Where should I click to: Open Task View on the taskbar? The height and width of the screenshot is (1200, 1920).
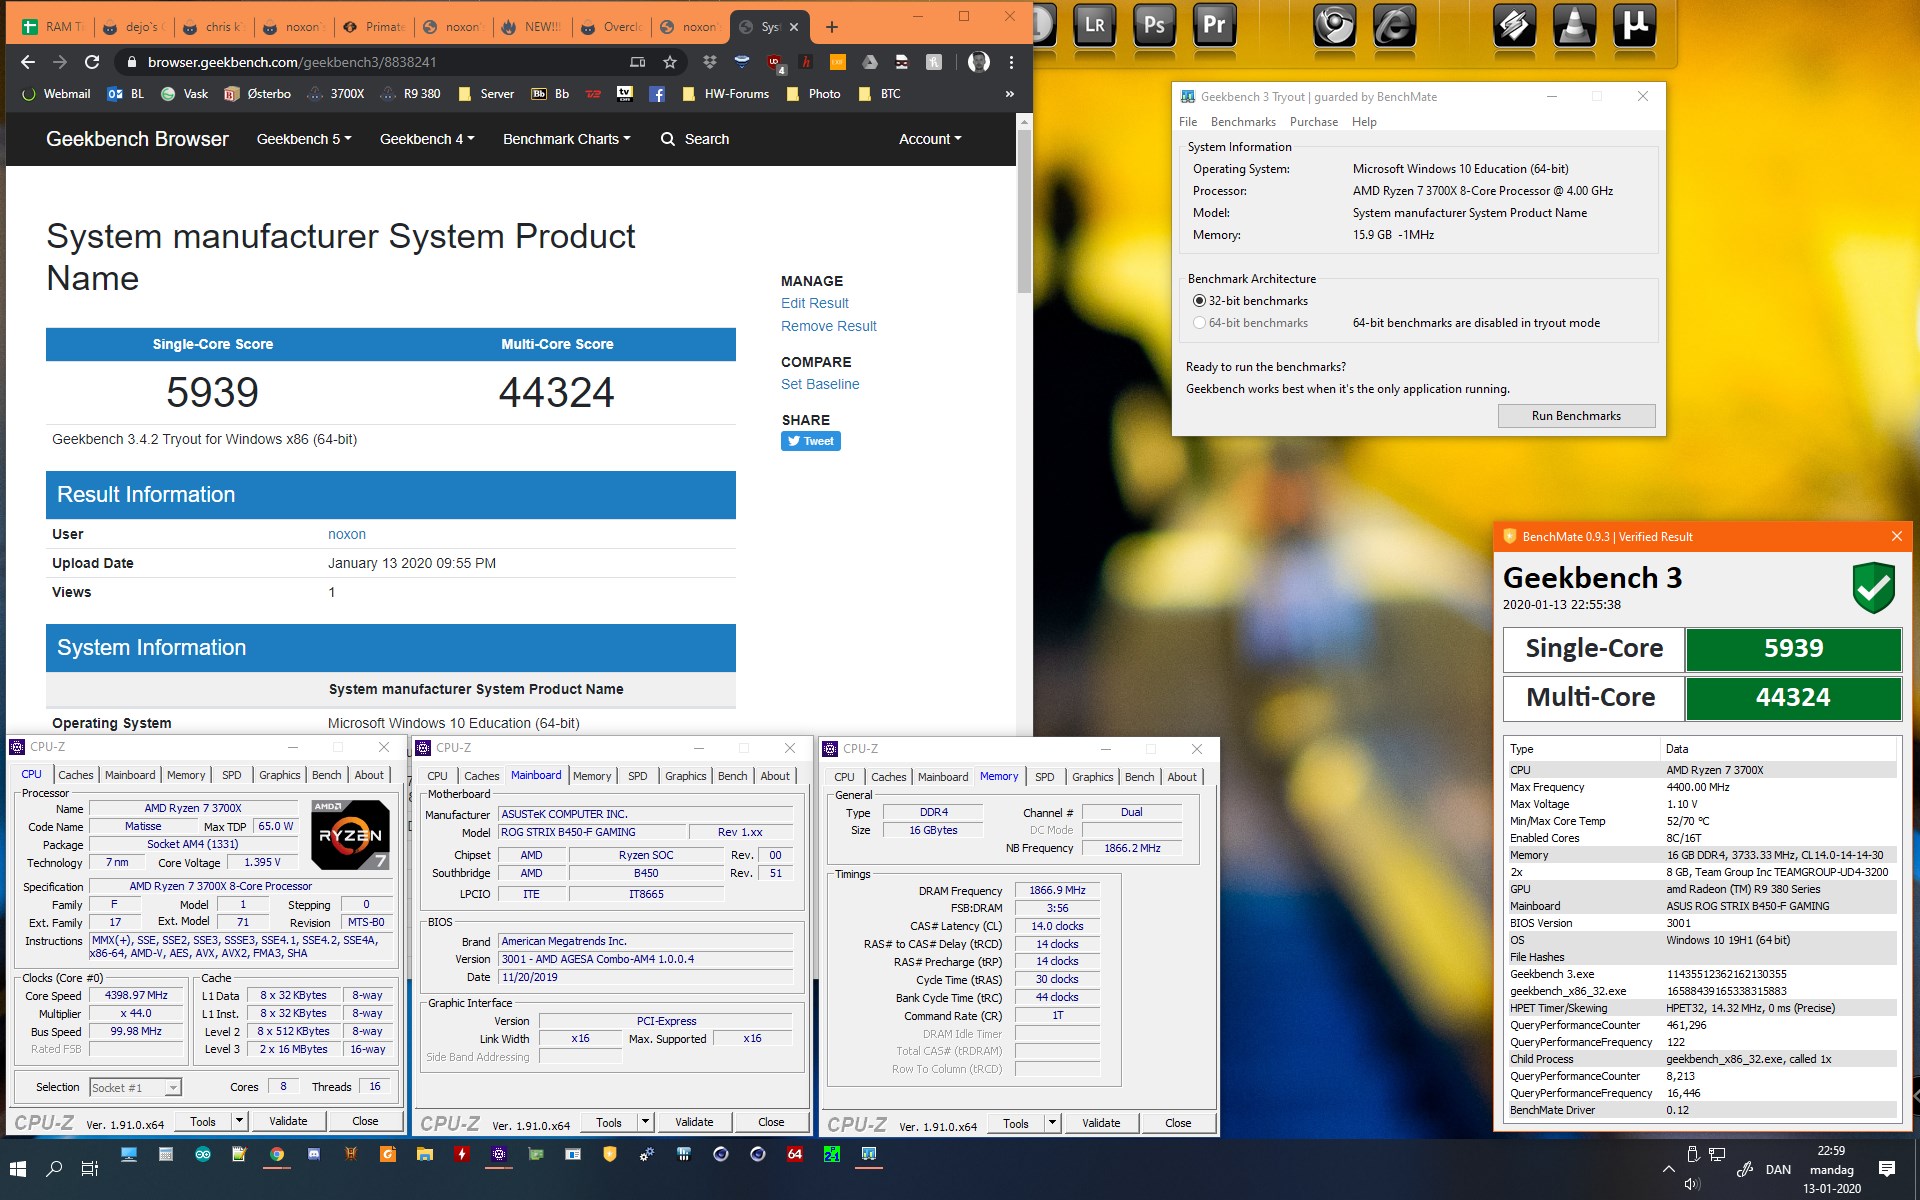(90, 1168)
